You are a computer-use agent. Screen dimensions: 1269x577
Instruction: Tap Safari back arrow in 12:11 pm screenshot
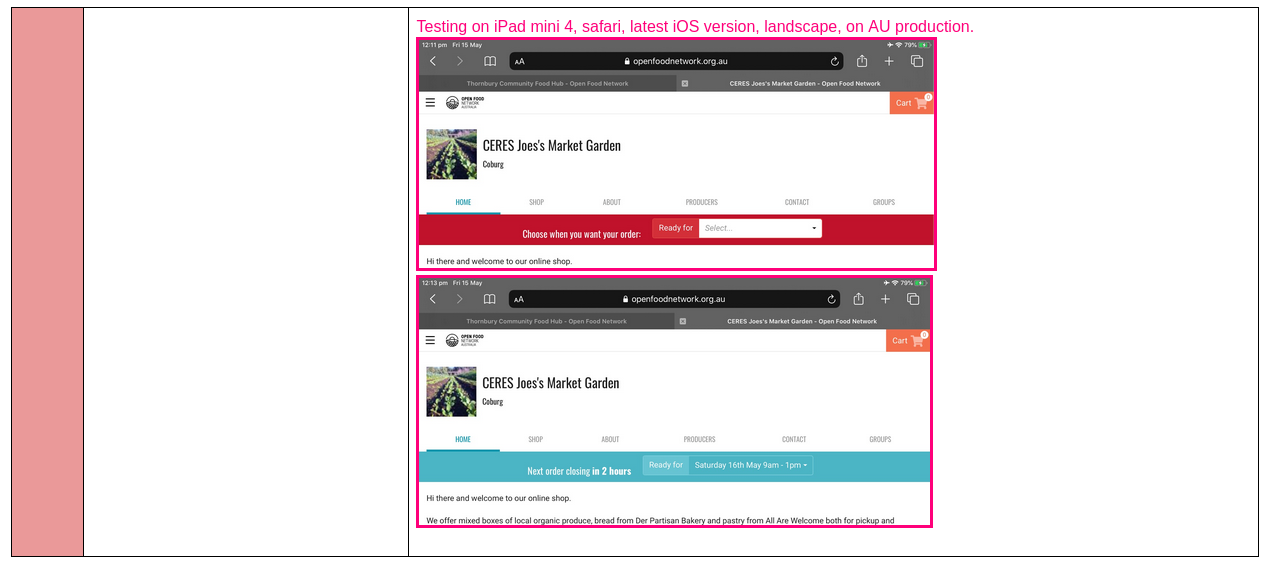coord(432,61)
